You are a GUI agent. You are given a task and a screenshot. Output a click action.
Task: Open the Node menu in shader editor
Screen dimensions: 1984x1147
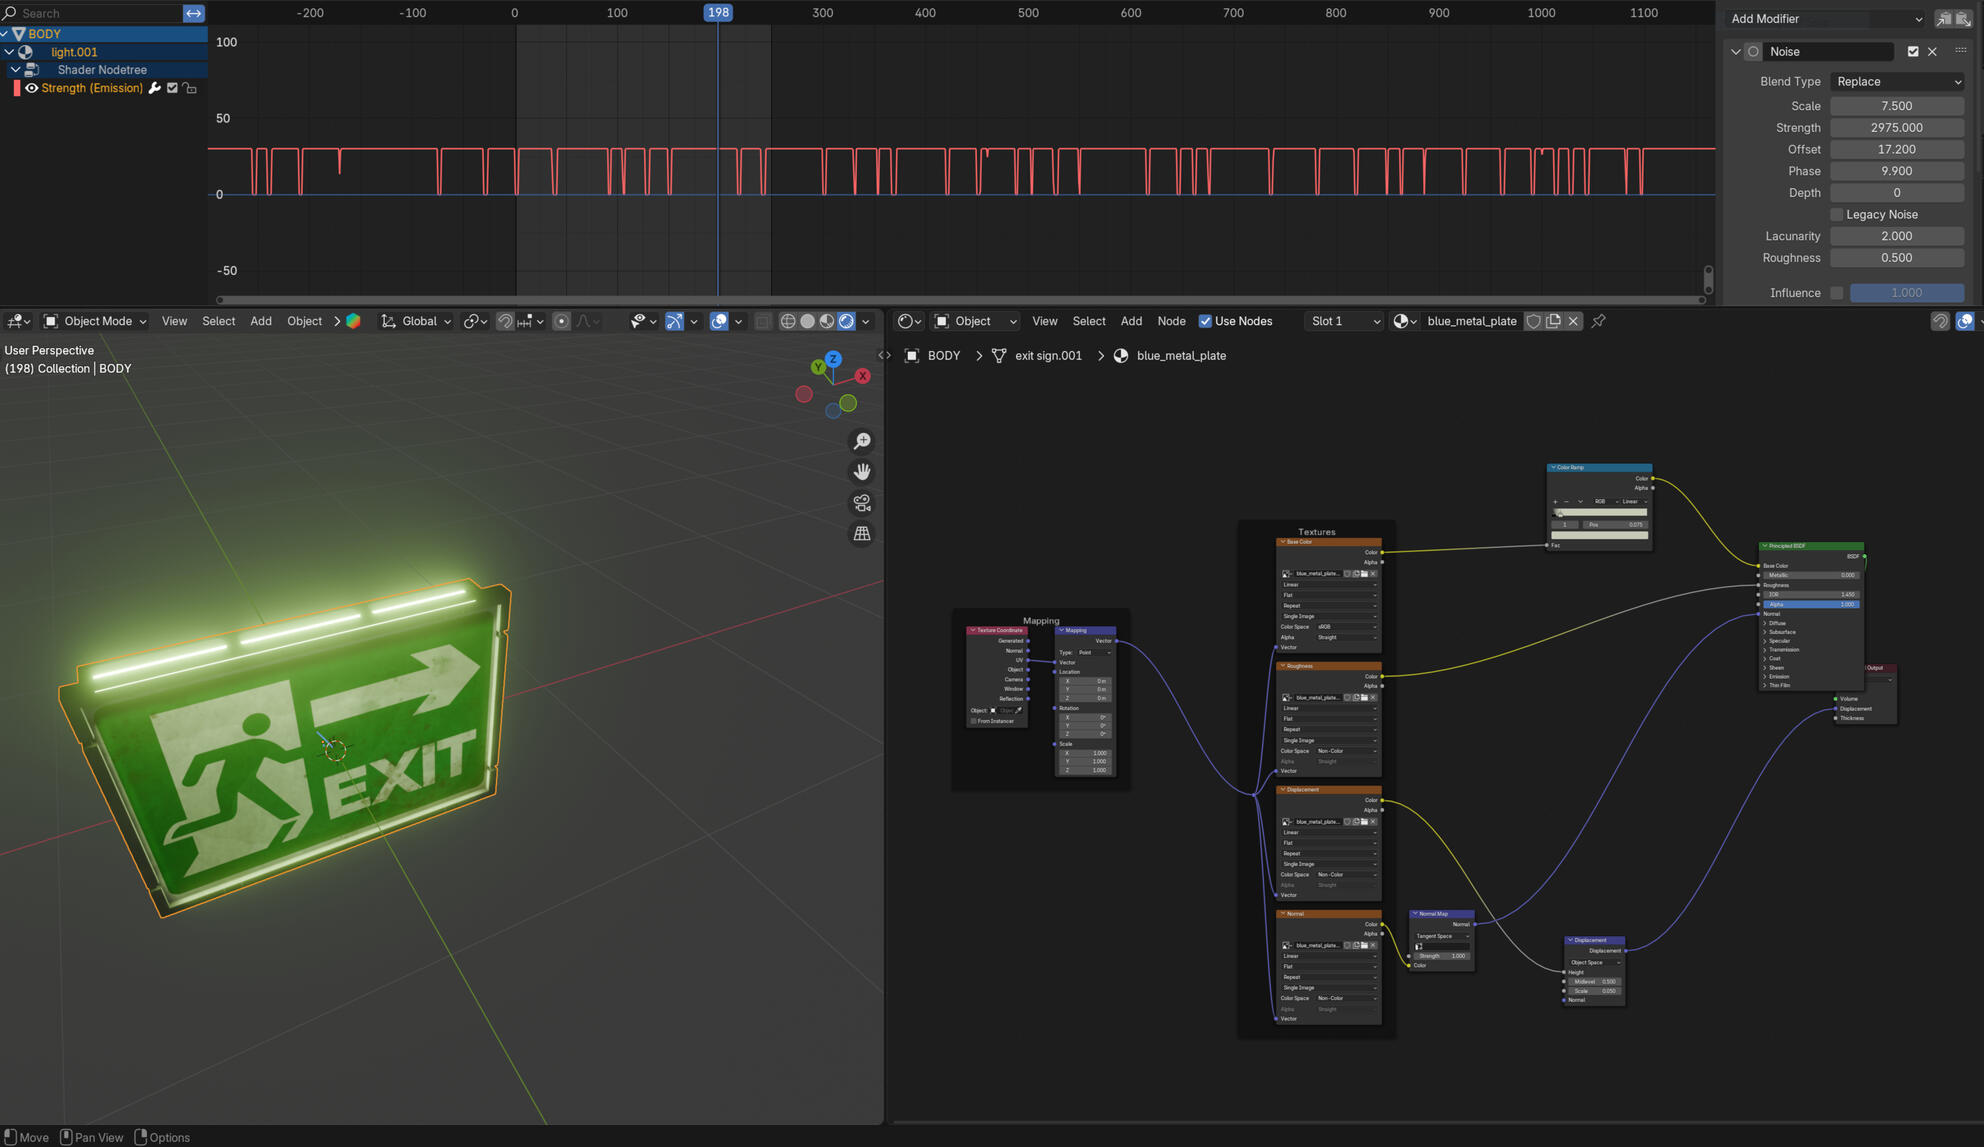click(1171, 321)
